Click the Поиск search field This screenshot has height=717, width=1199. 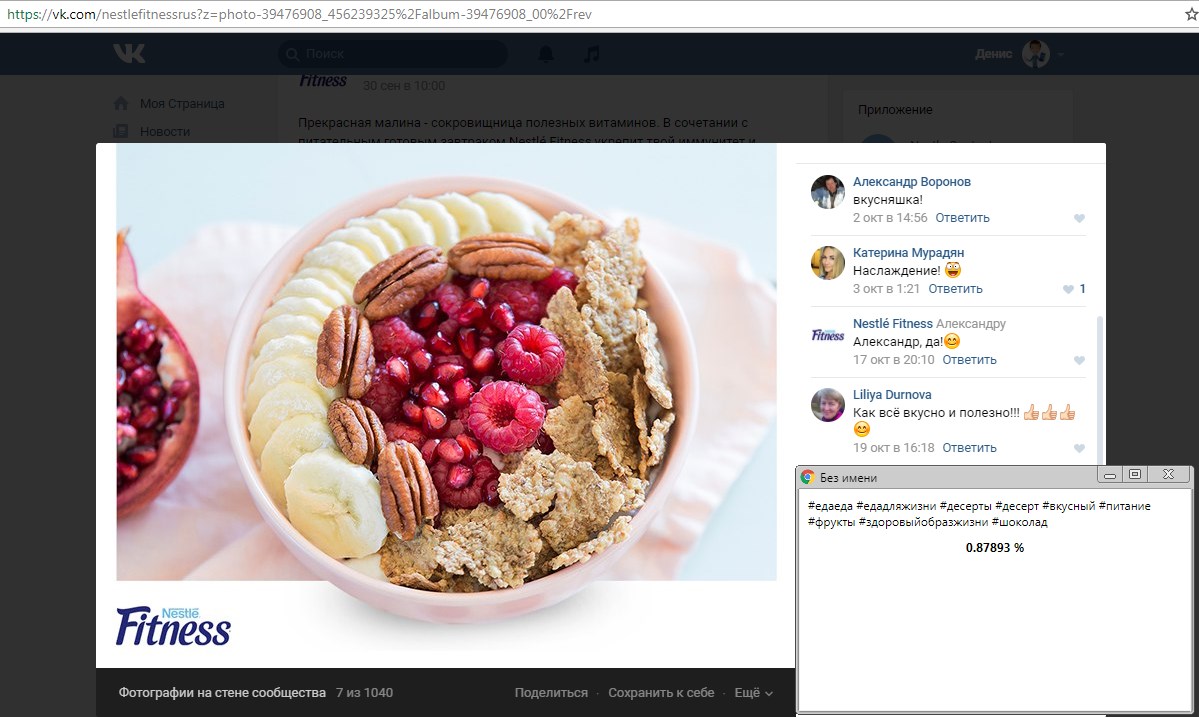pos(393,54)
